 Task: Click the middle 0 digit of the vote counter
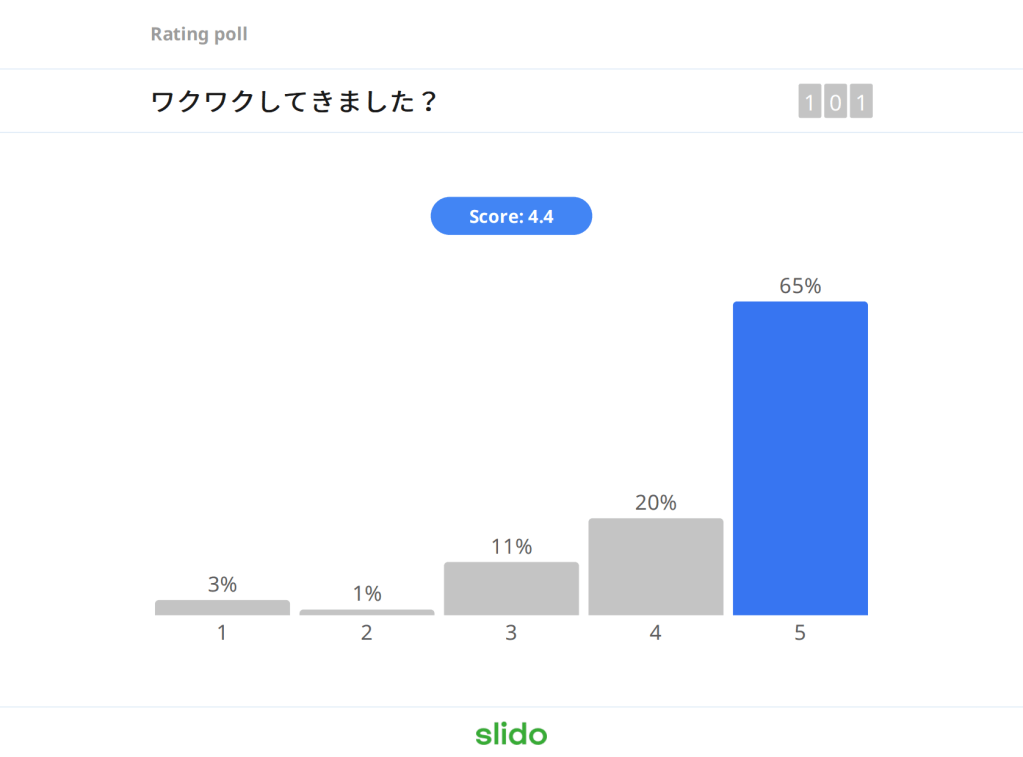click(836, 102)
